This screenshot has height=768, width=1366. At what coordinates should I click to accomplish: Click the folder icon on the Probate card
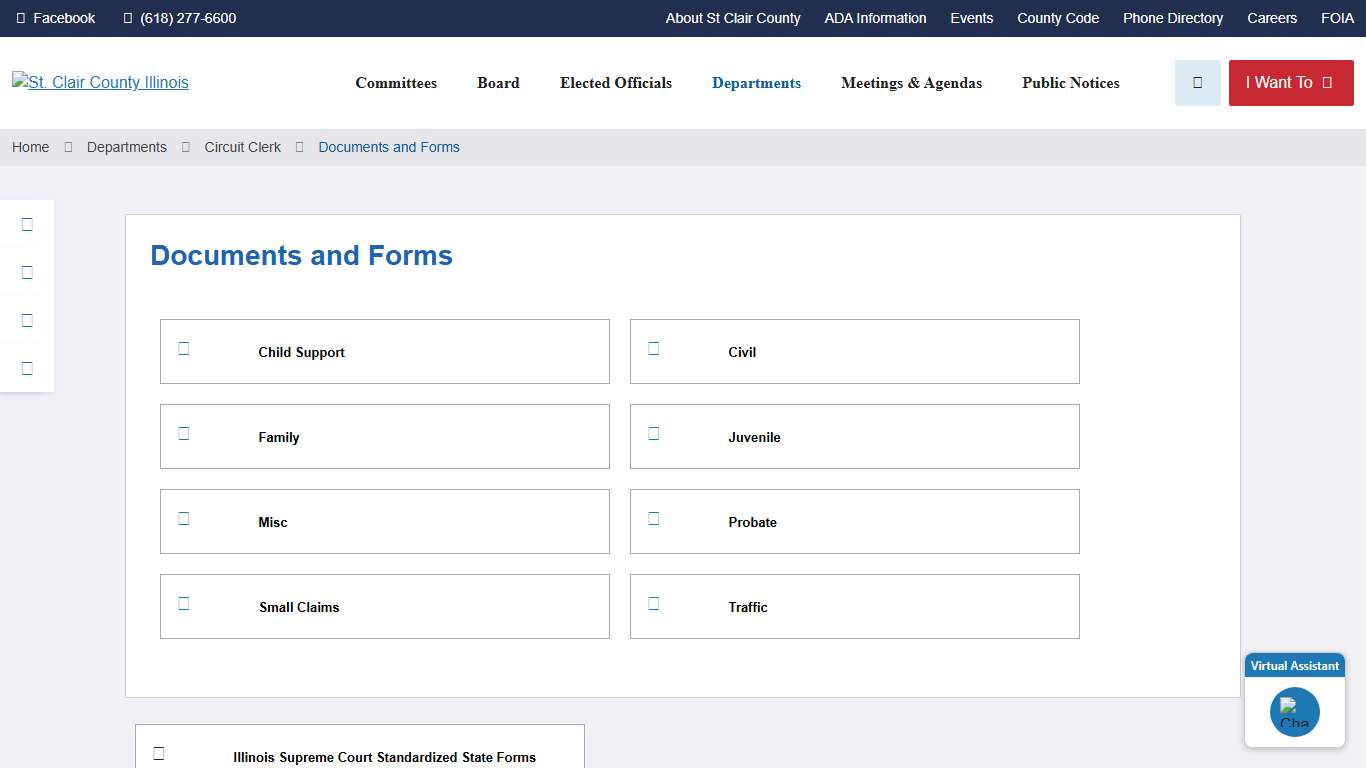pos(653,517)
